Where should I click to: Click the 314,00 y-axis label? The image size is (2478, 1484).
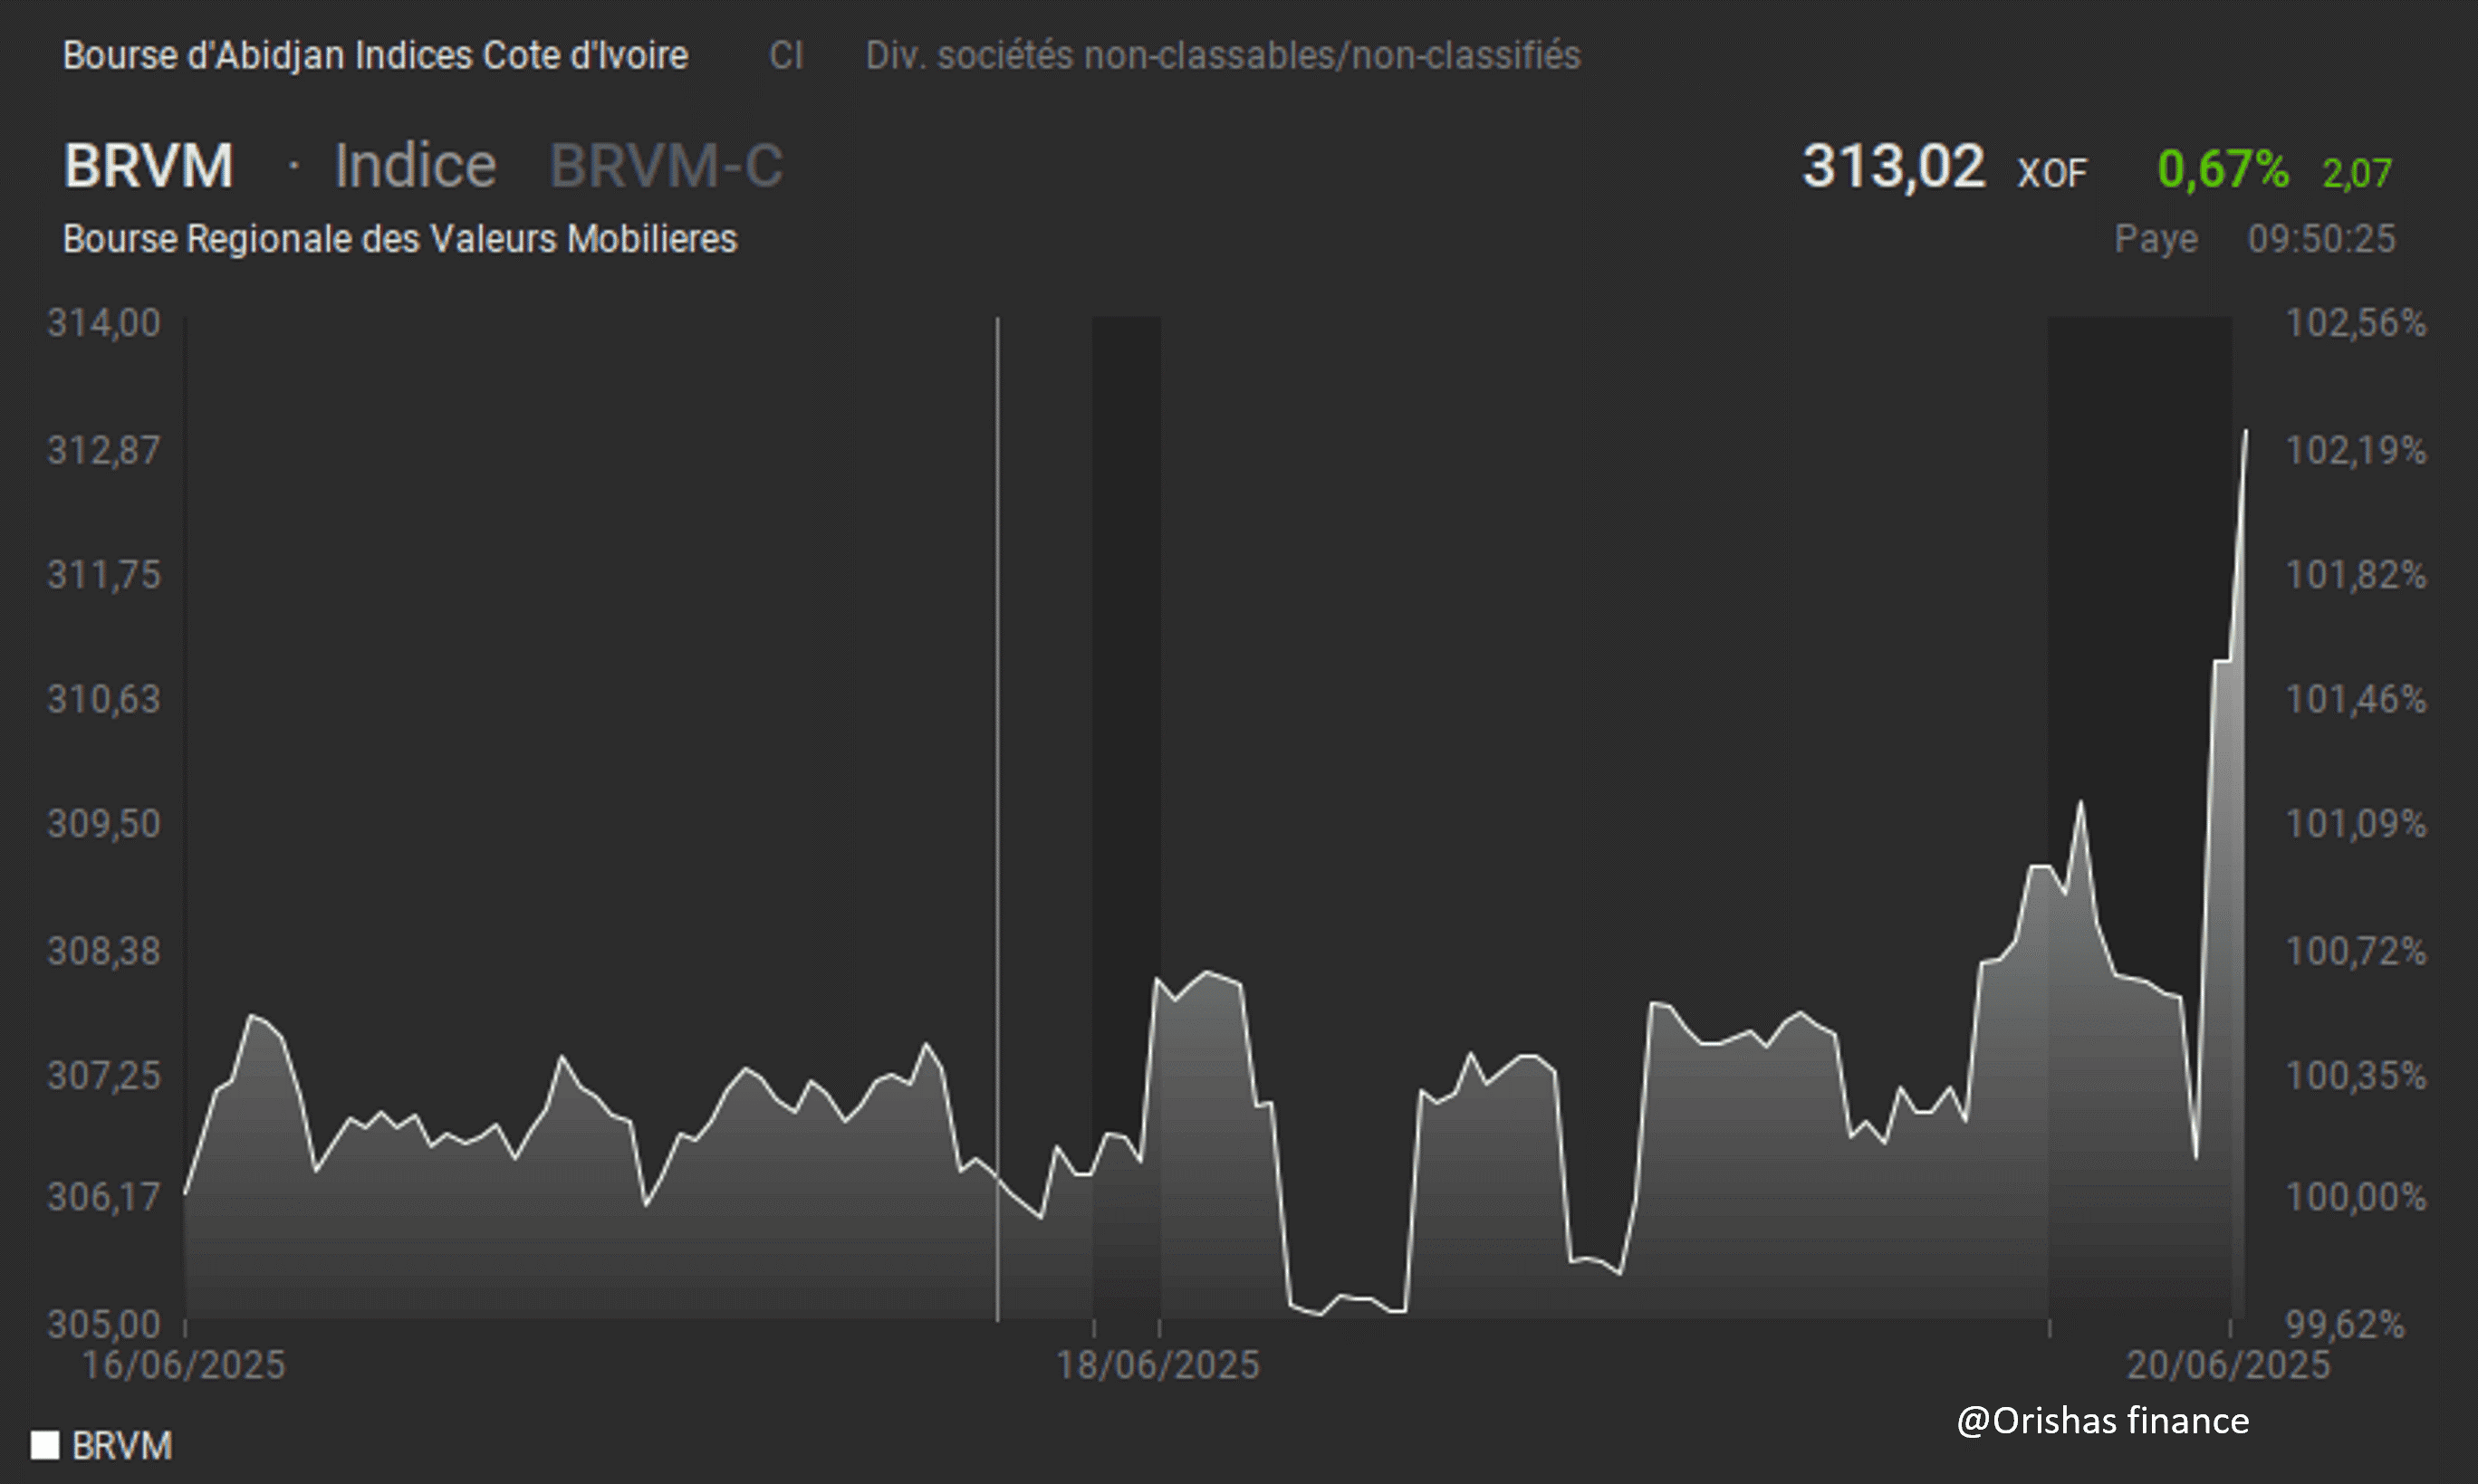[104, 323]
